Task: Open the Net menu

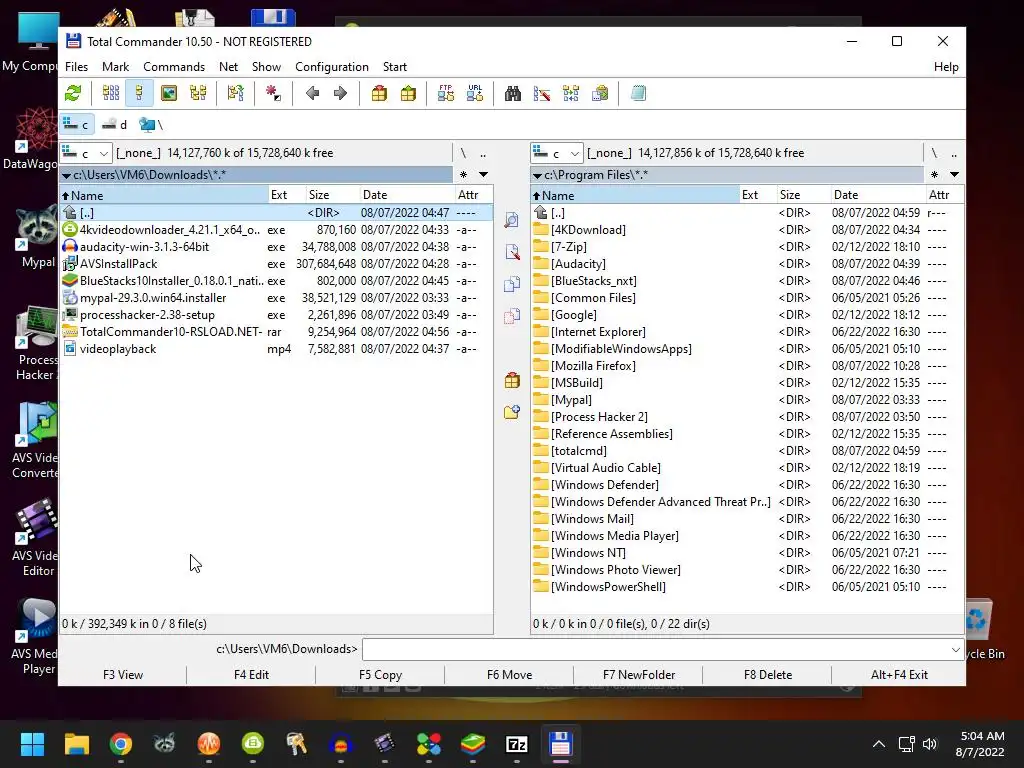Action: coord(229,67)
